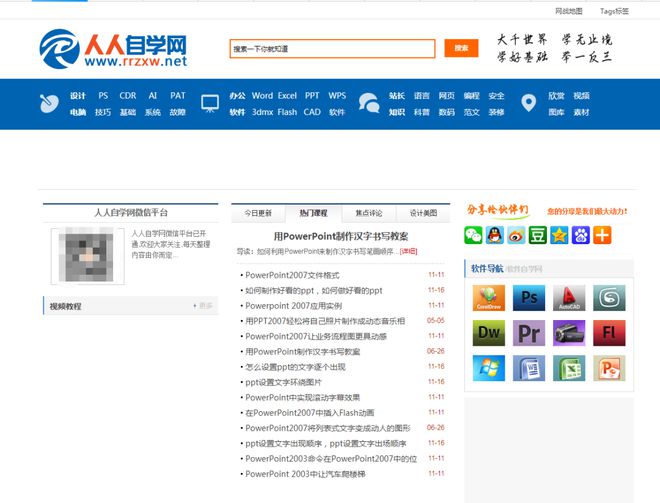
Task: Open article PowerPoint 2003中让汽车爬楼梯
Action: point(305,474)
